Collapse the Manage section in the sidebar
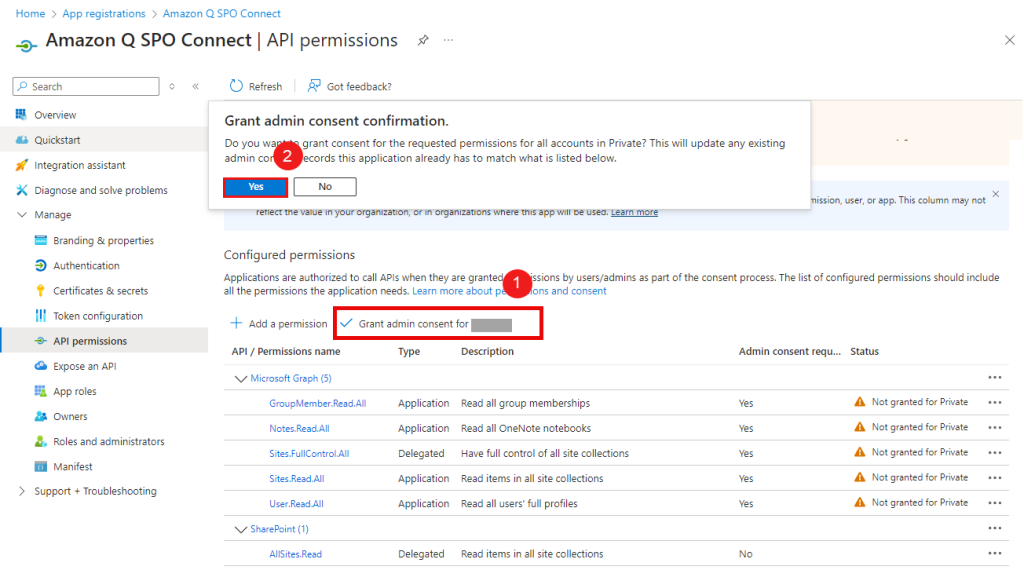 [22, 215]
